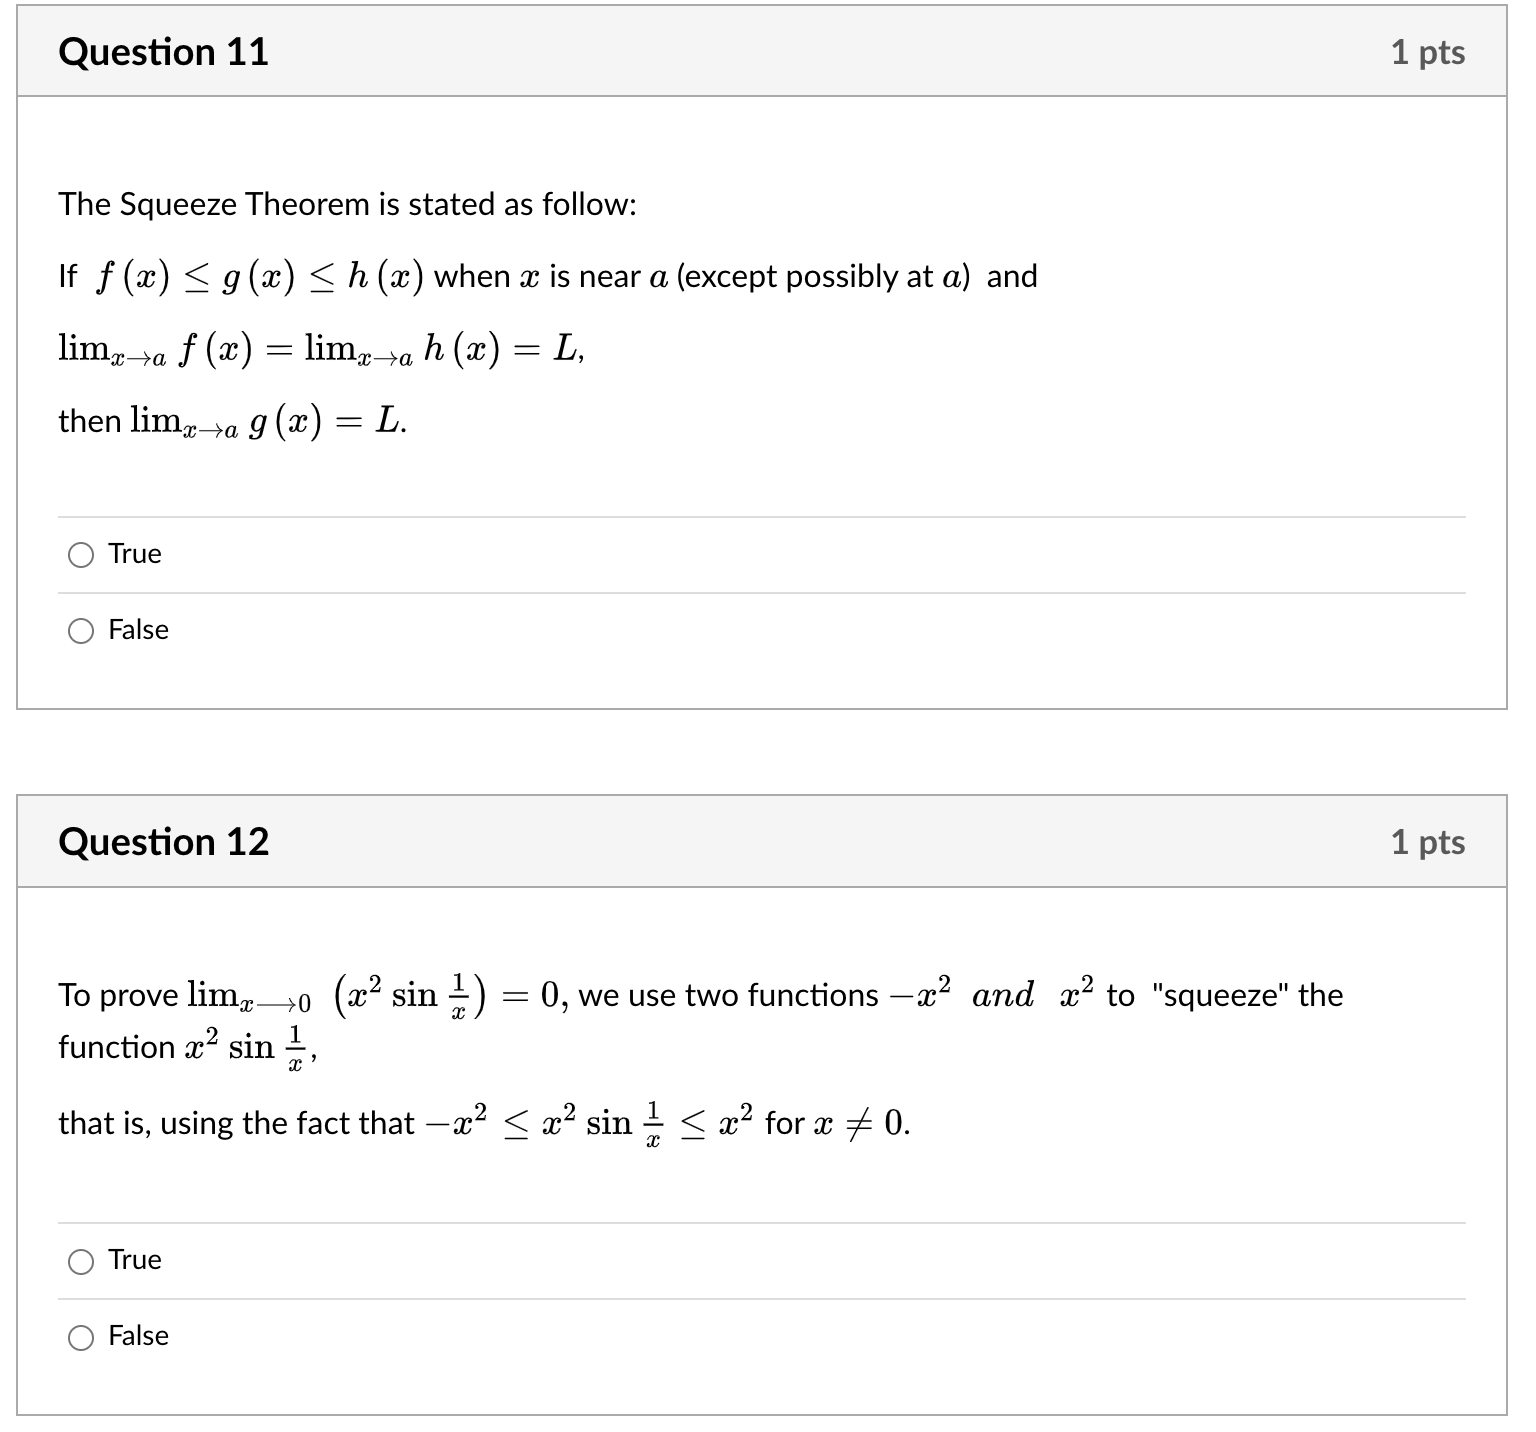The width and height of the screenshot is (1536, 1432).
Task: Select True for Question 12
Action: [82, 1262]
